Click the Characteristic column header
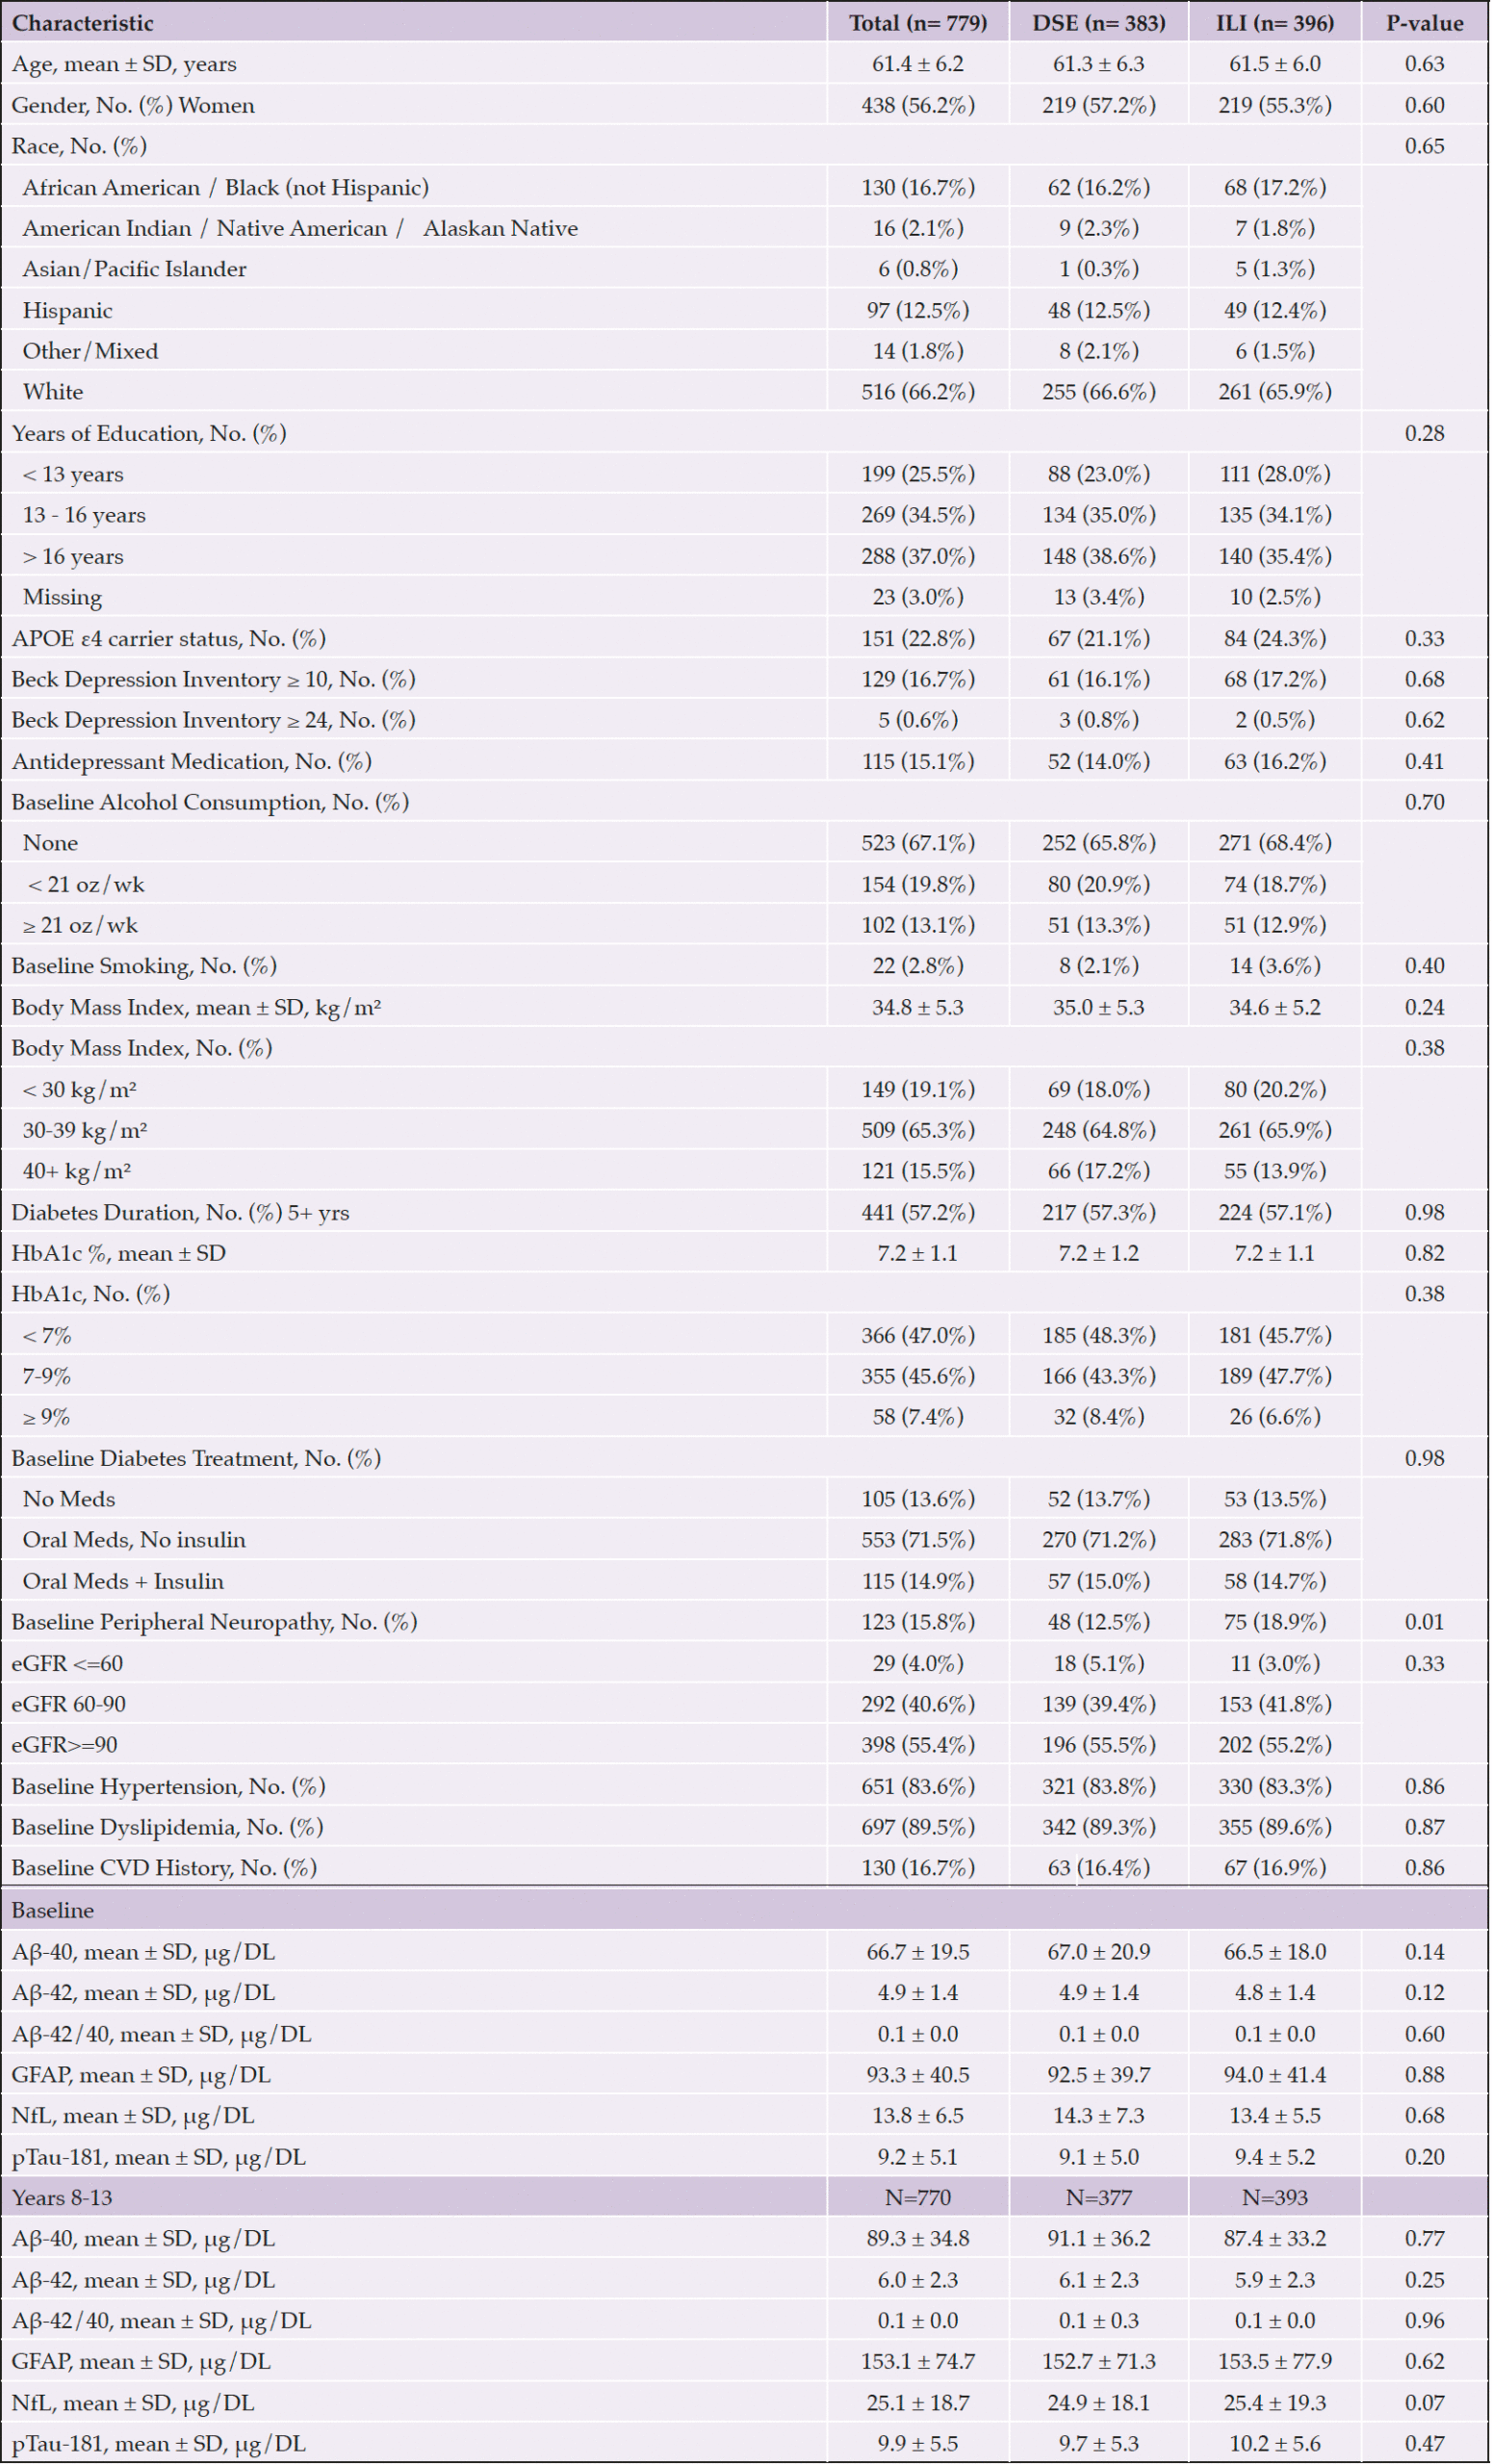The width and height of the screenshot is (1492, 2464). pyautogui.click(x=83, y=23)
